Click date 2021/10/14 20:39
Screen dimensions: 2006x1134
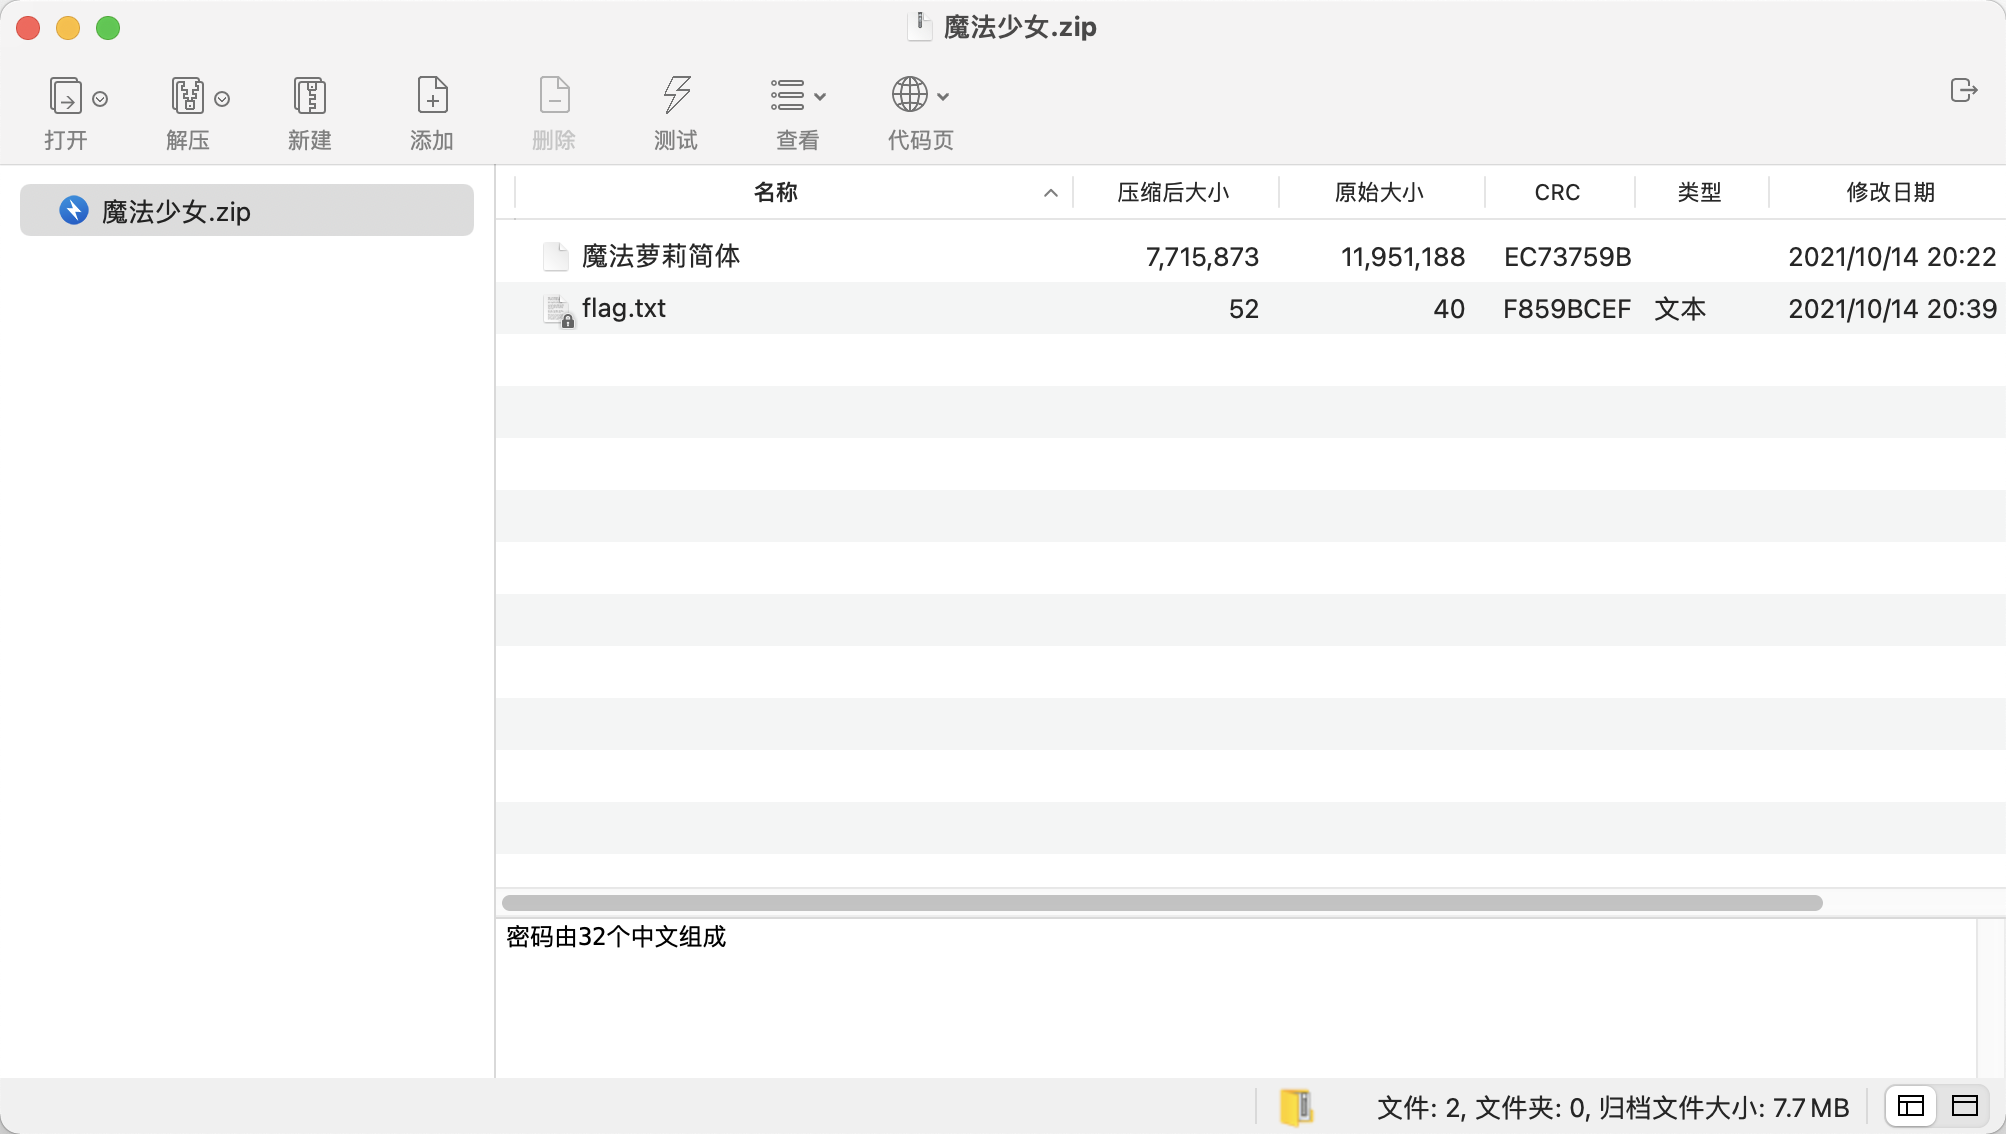tap(1892, 309)
